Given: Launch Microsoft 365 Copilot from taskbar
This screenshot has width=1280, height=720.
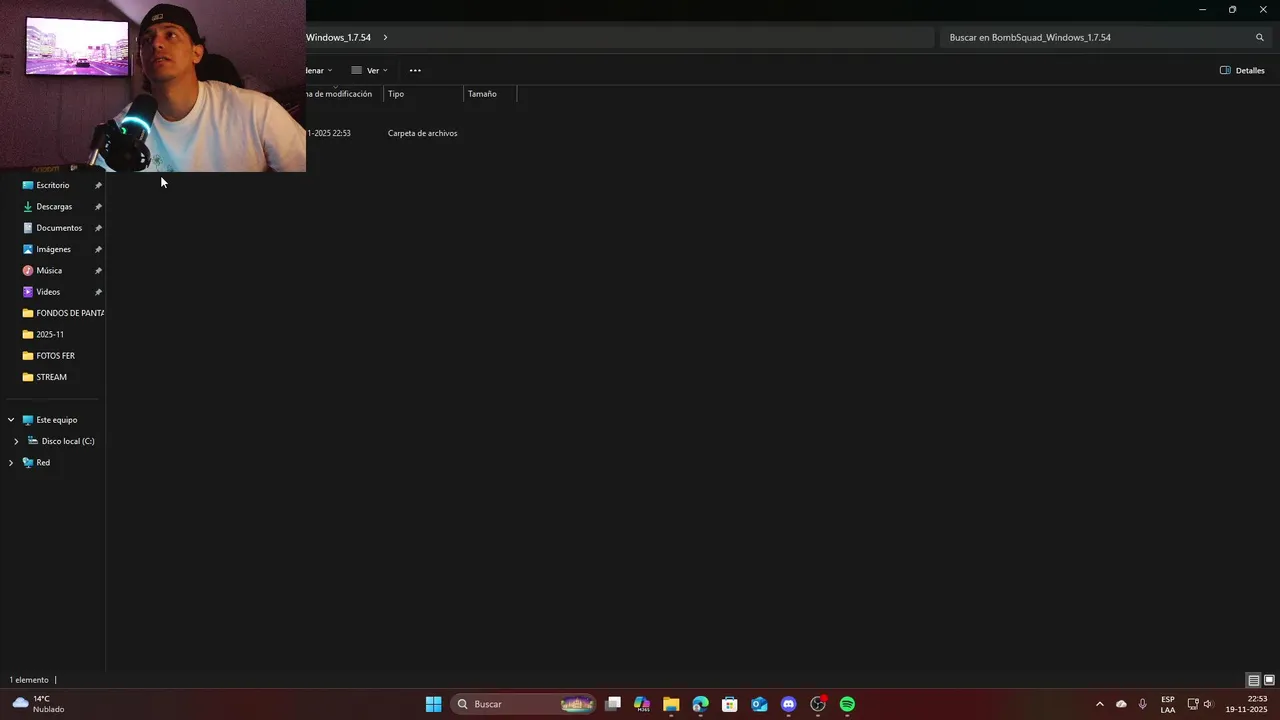Looking at the screenshot, I should [642, 704].
